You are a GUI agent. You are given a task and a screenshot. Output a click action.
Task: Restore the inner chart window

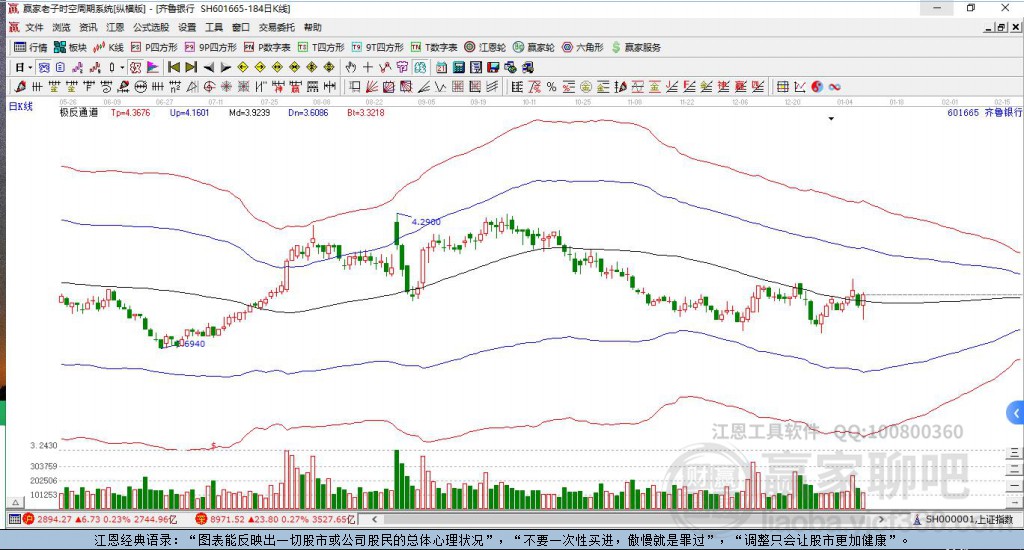pos(1001,27)
